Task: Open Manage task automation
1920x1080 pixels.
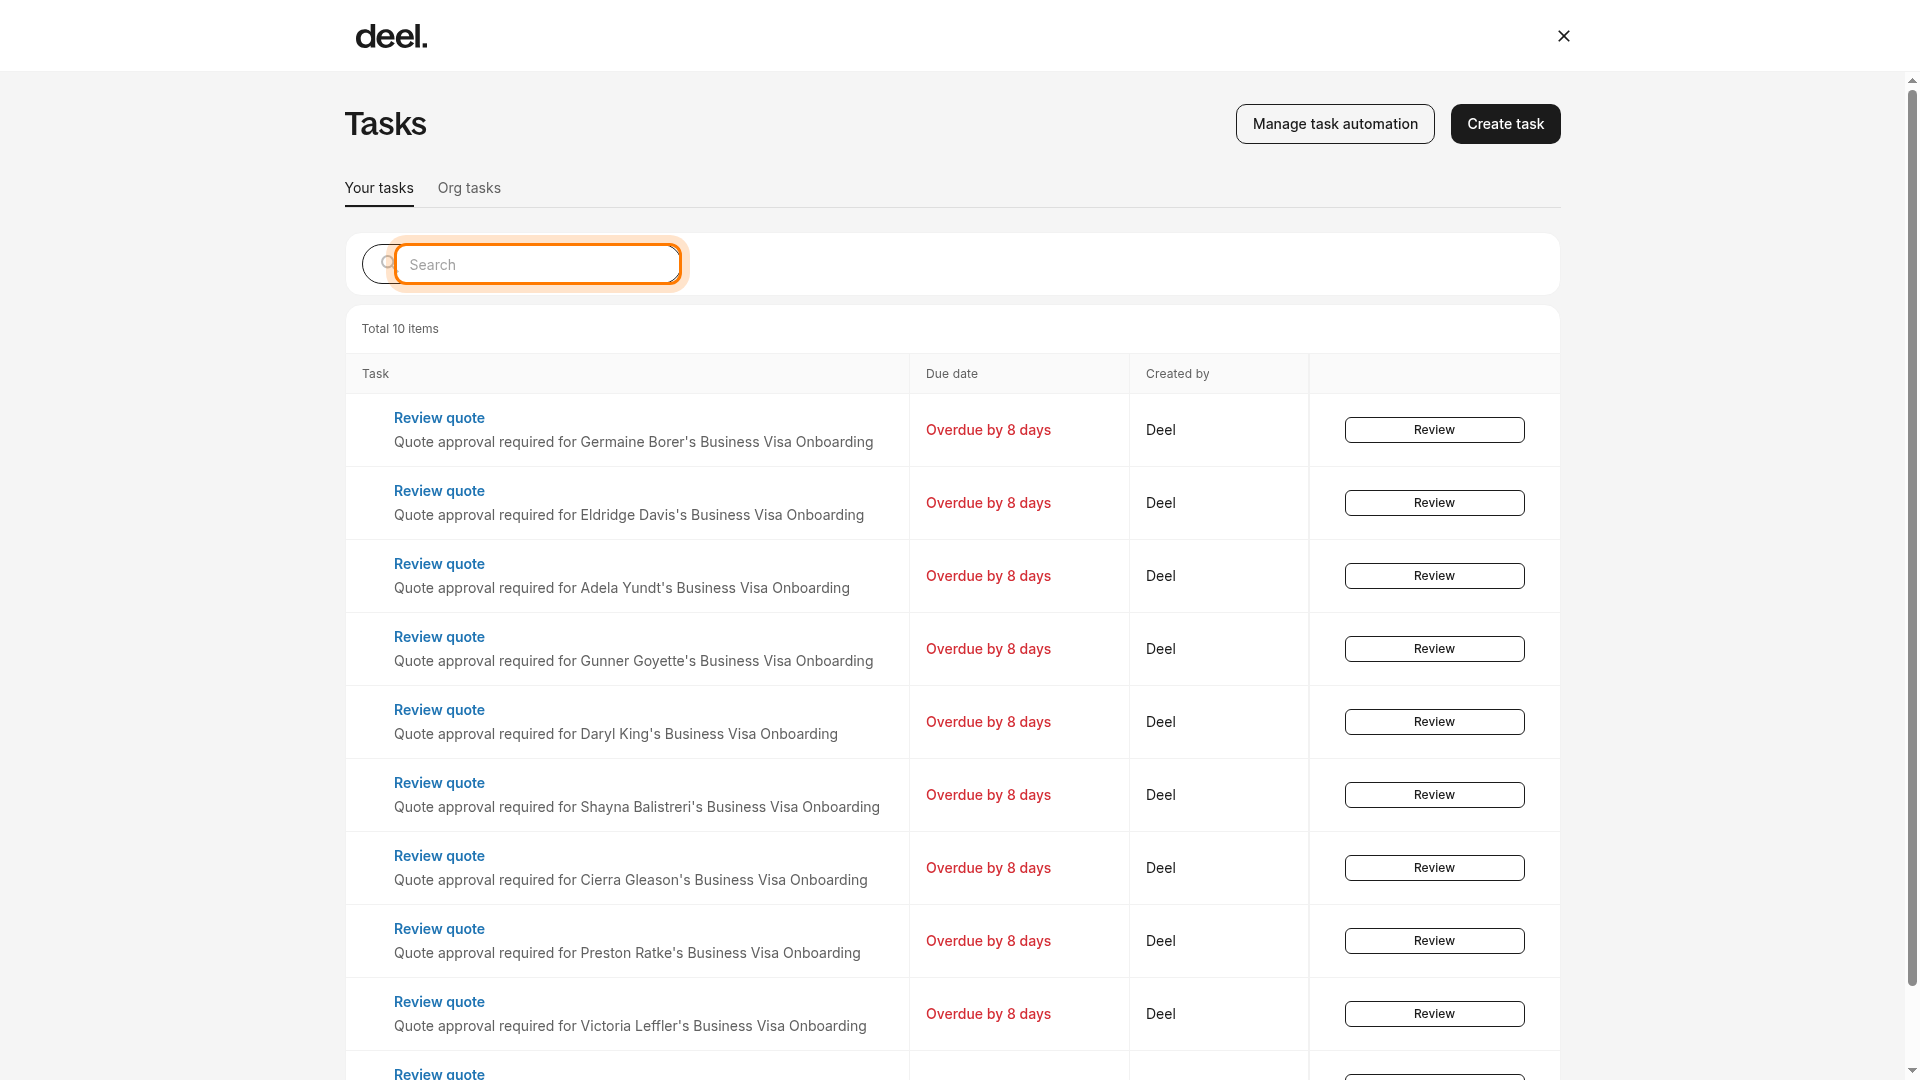Action: click(1335, 124)
